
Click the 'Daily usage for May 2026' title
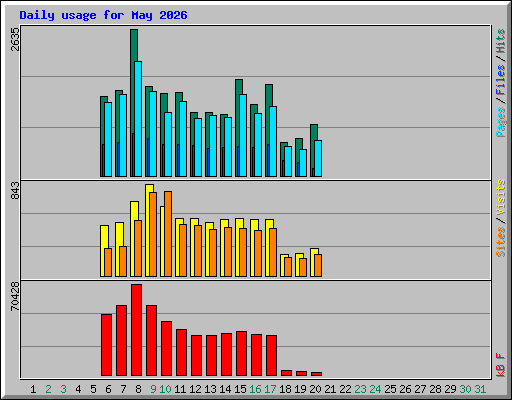click(x=103, y=15)
